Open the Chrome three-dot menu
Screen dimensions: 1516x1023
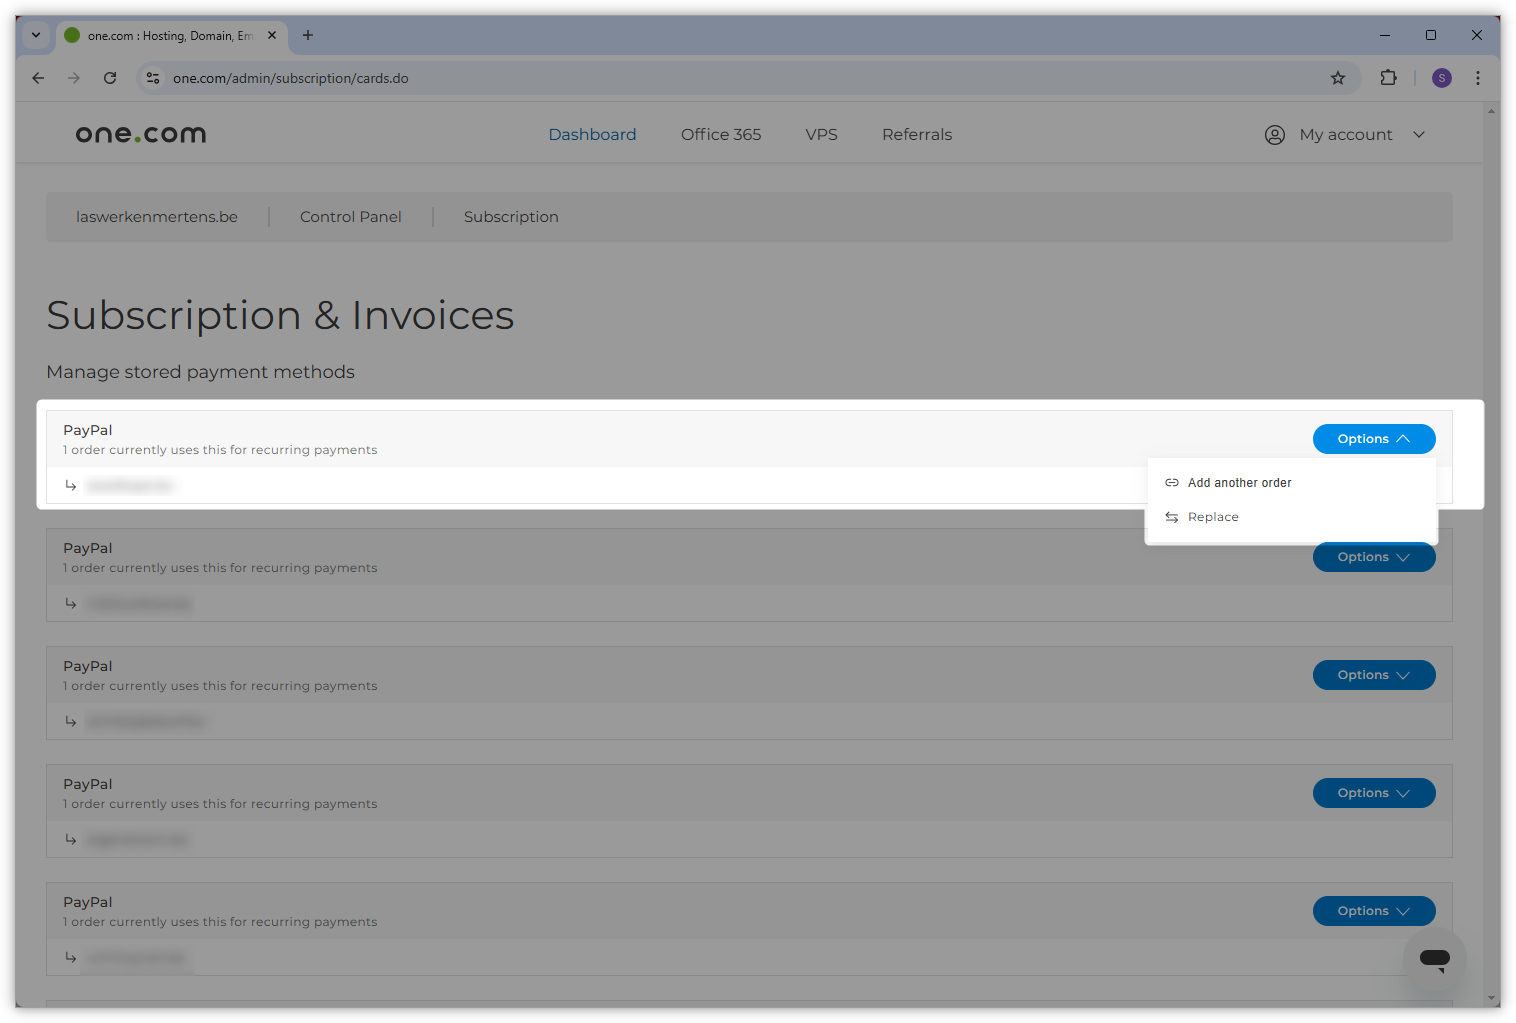tap(1478, 77)
